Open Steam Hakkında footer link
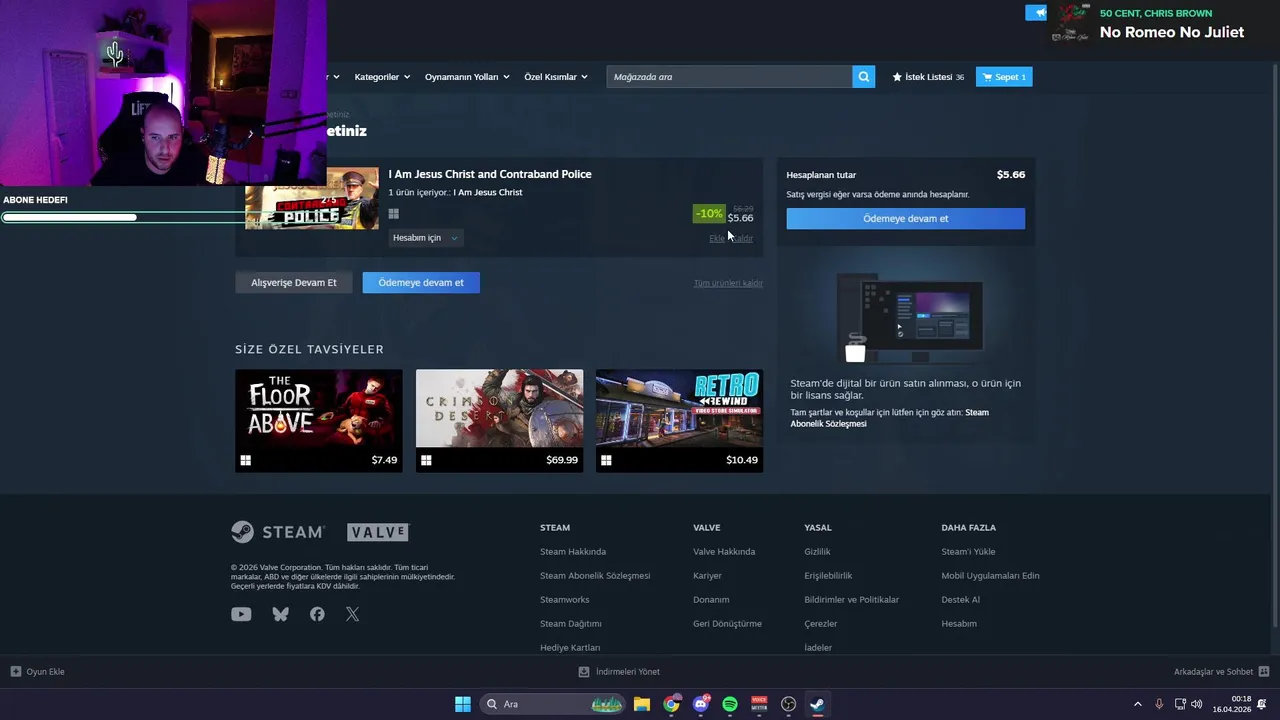The width and height of the screenshot is (1280, 720). coord(573,552)
